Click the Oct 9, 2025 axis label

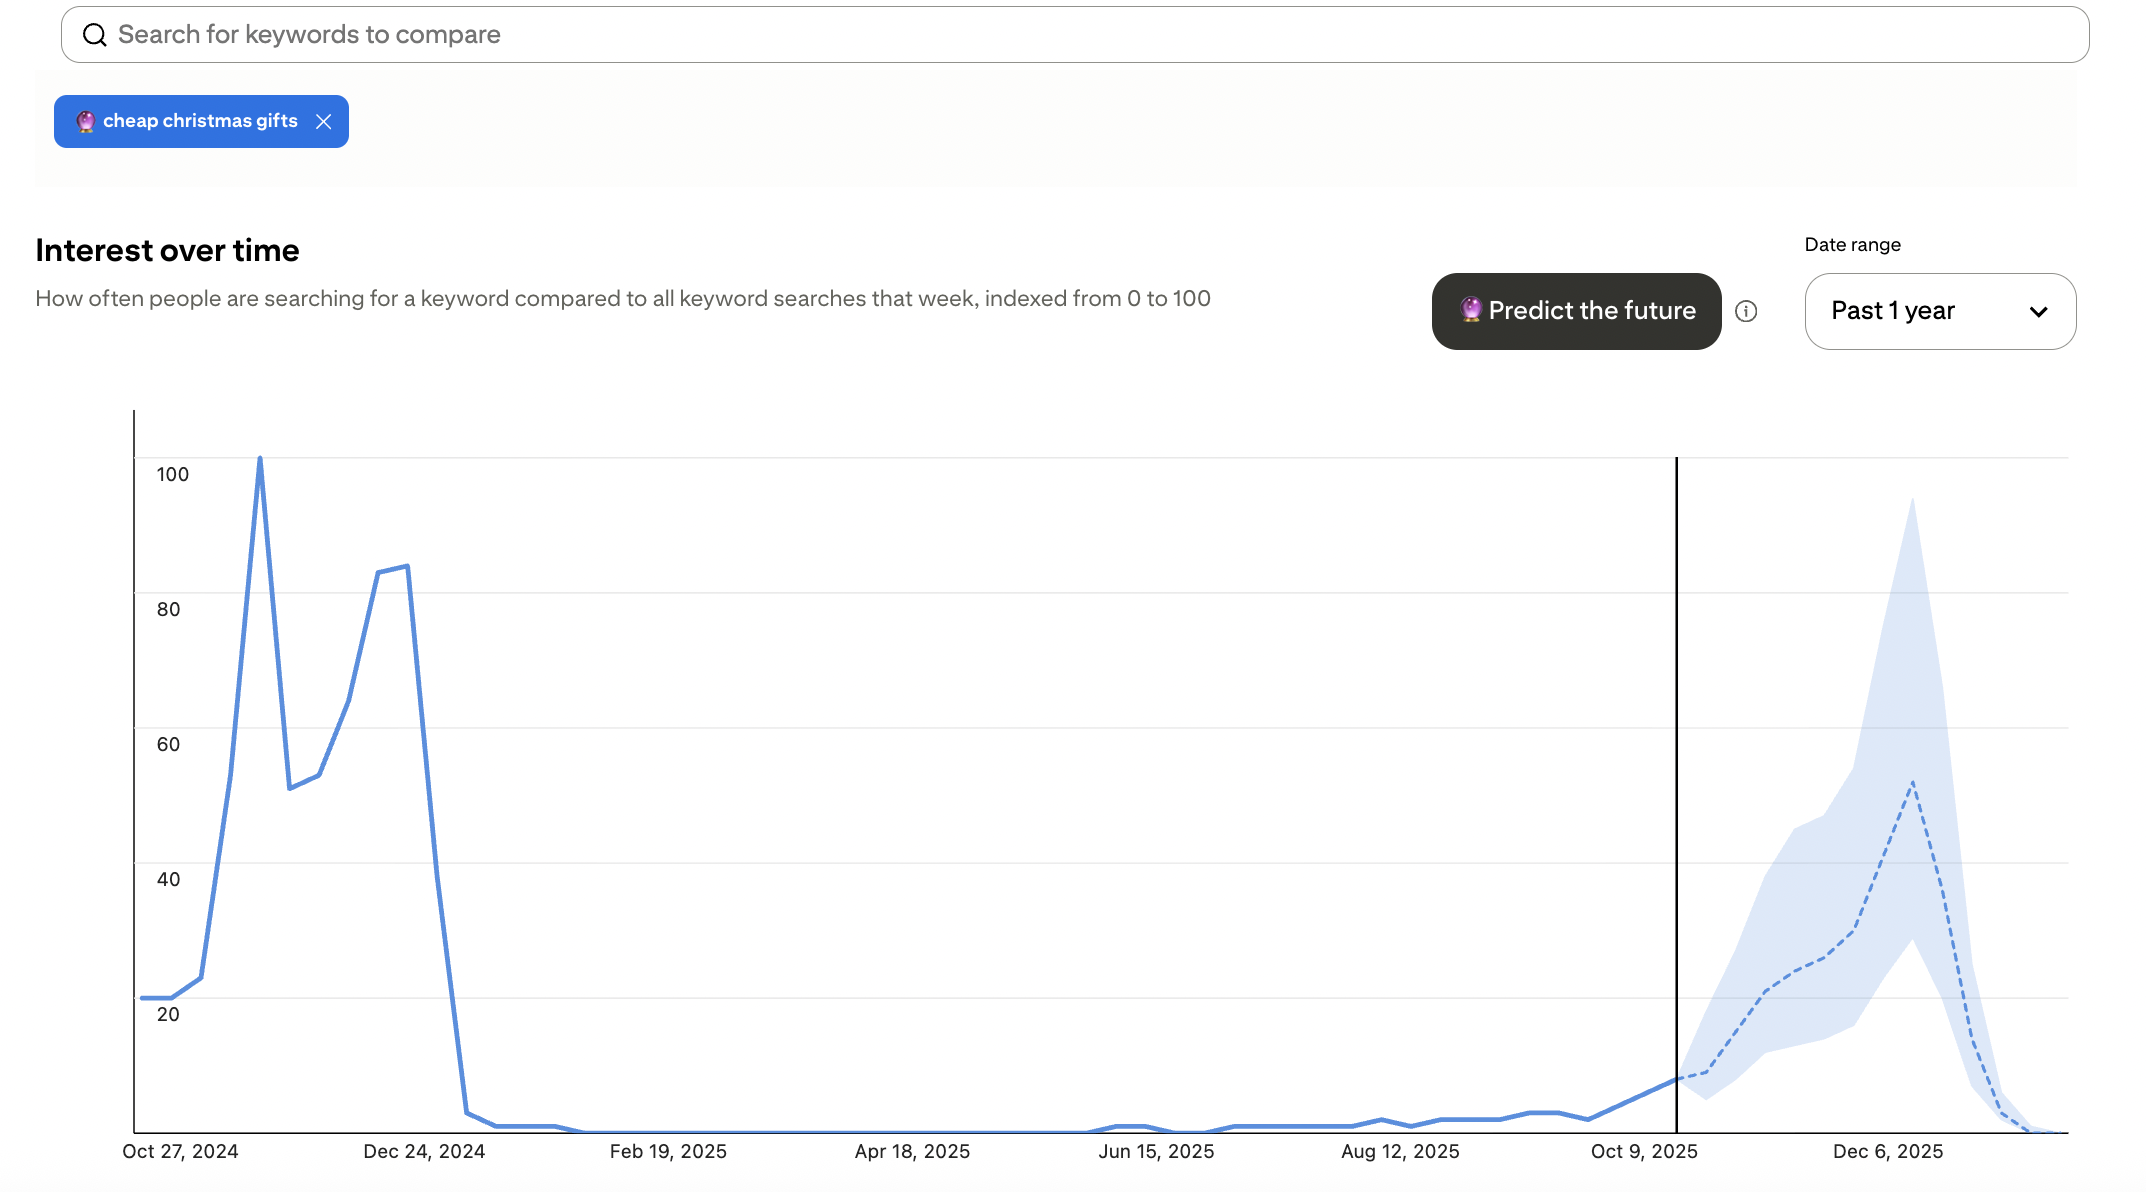[x=1644, y=1151]
